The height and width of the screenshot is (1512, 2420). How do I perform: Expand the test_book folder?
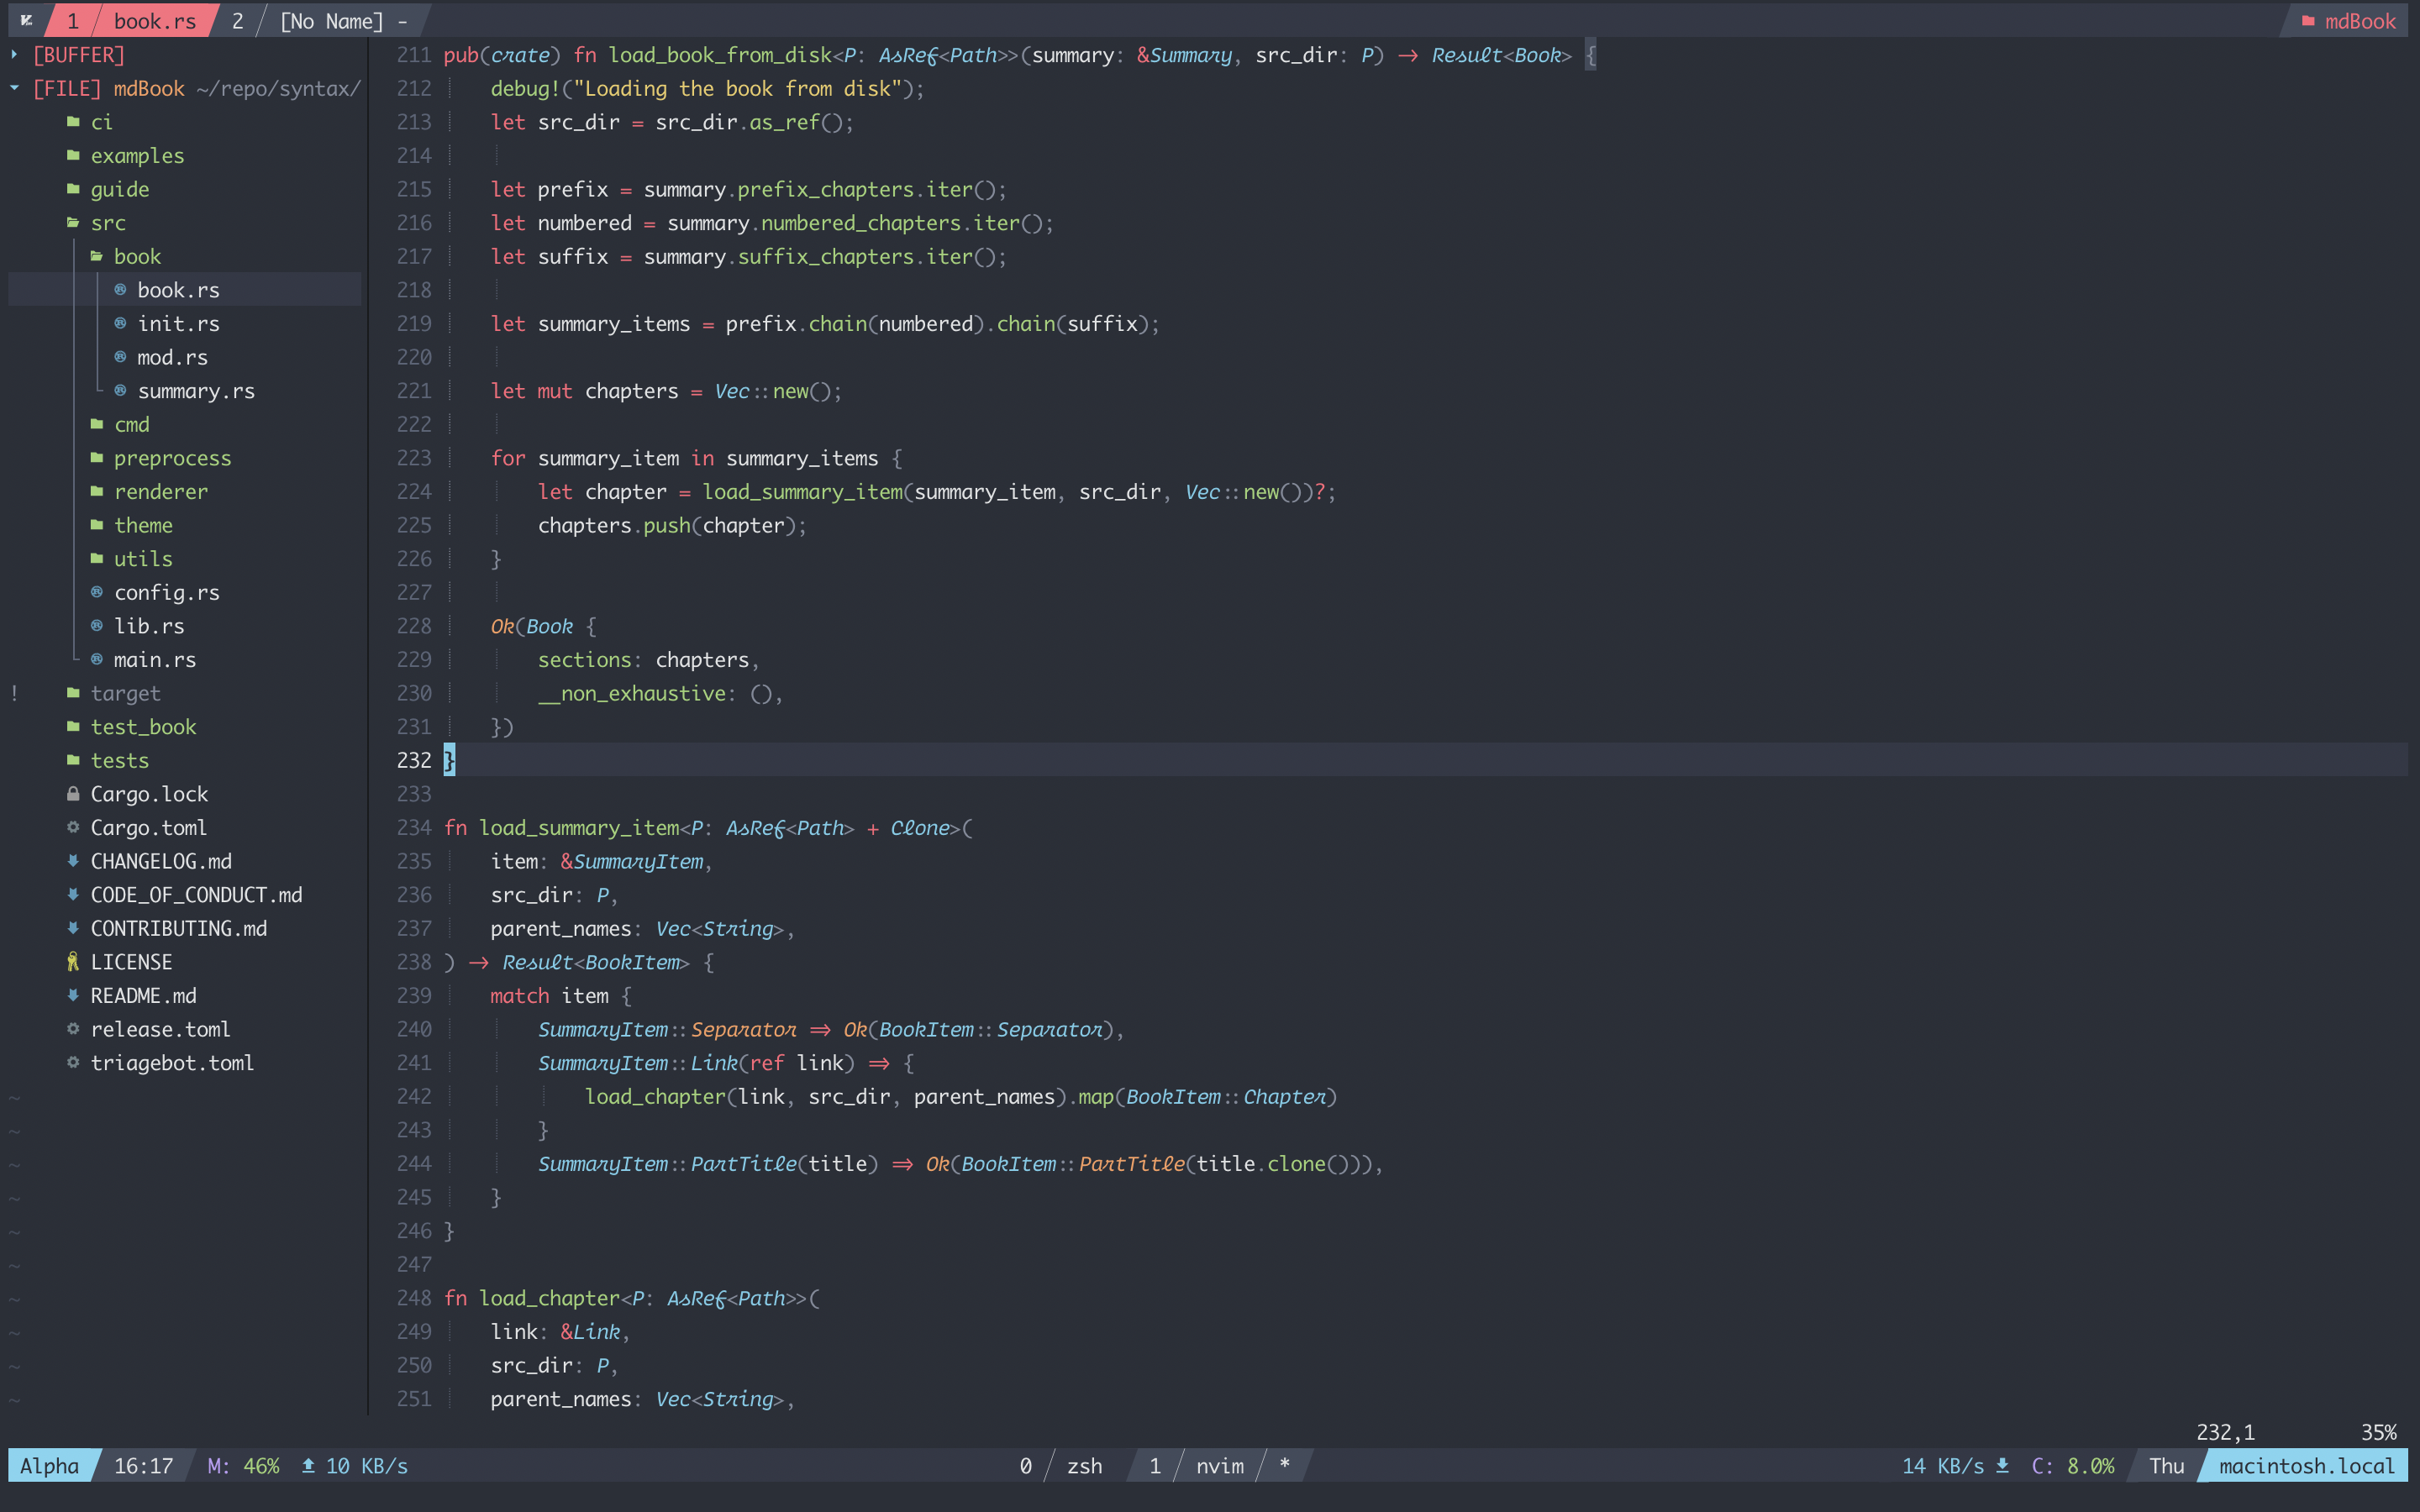point(143,727)
